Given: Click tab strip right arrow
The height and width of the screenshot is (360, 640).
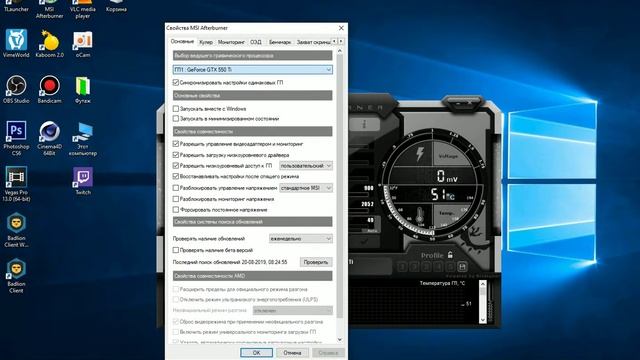Looking at the screenshot, I should pyautogui.click(x=341, y=41).
